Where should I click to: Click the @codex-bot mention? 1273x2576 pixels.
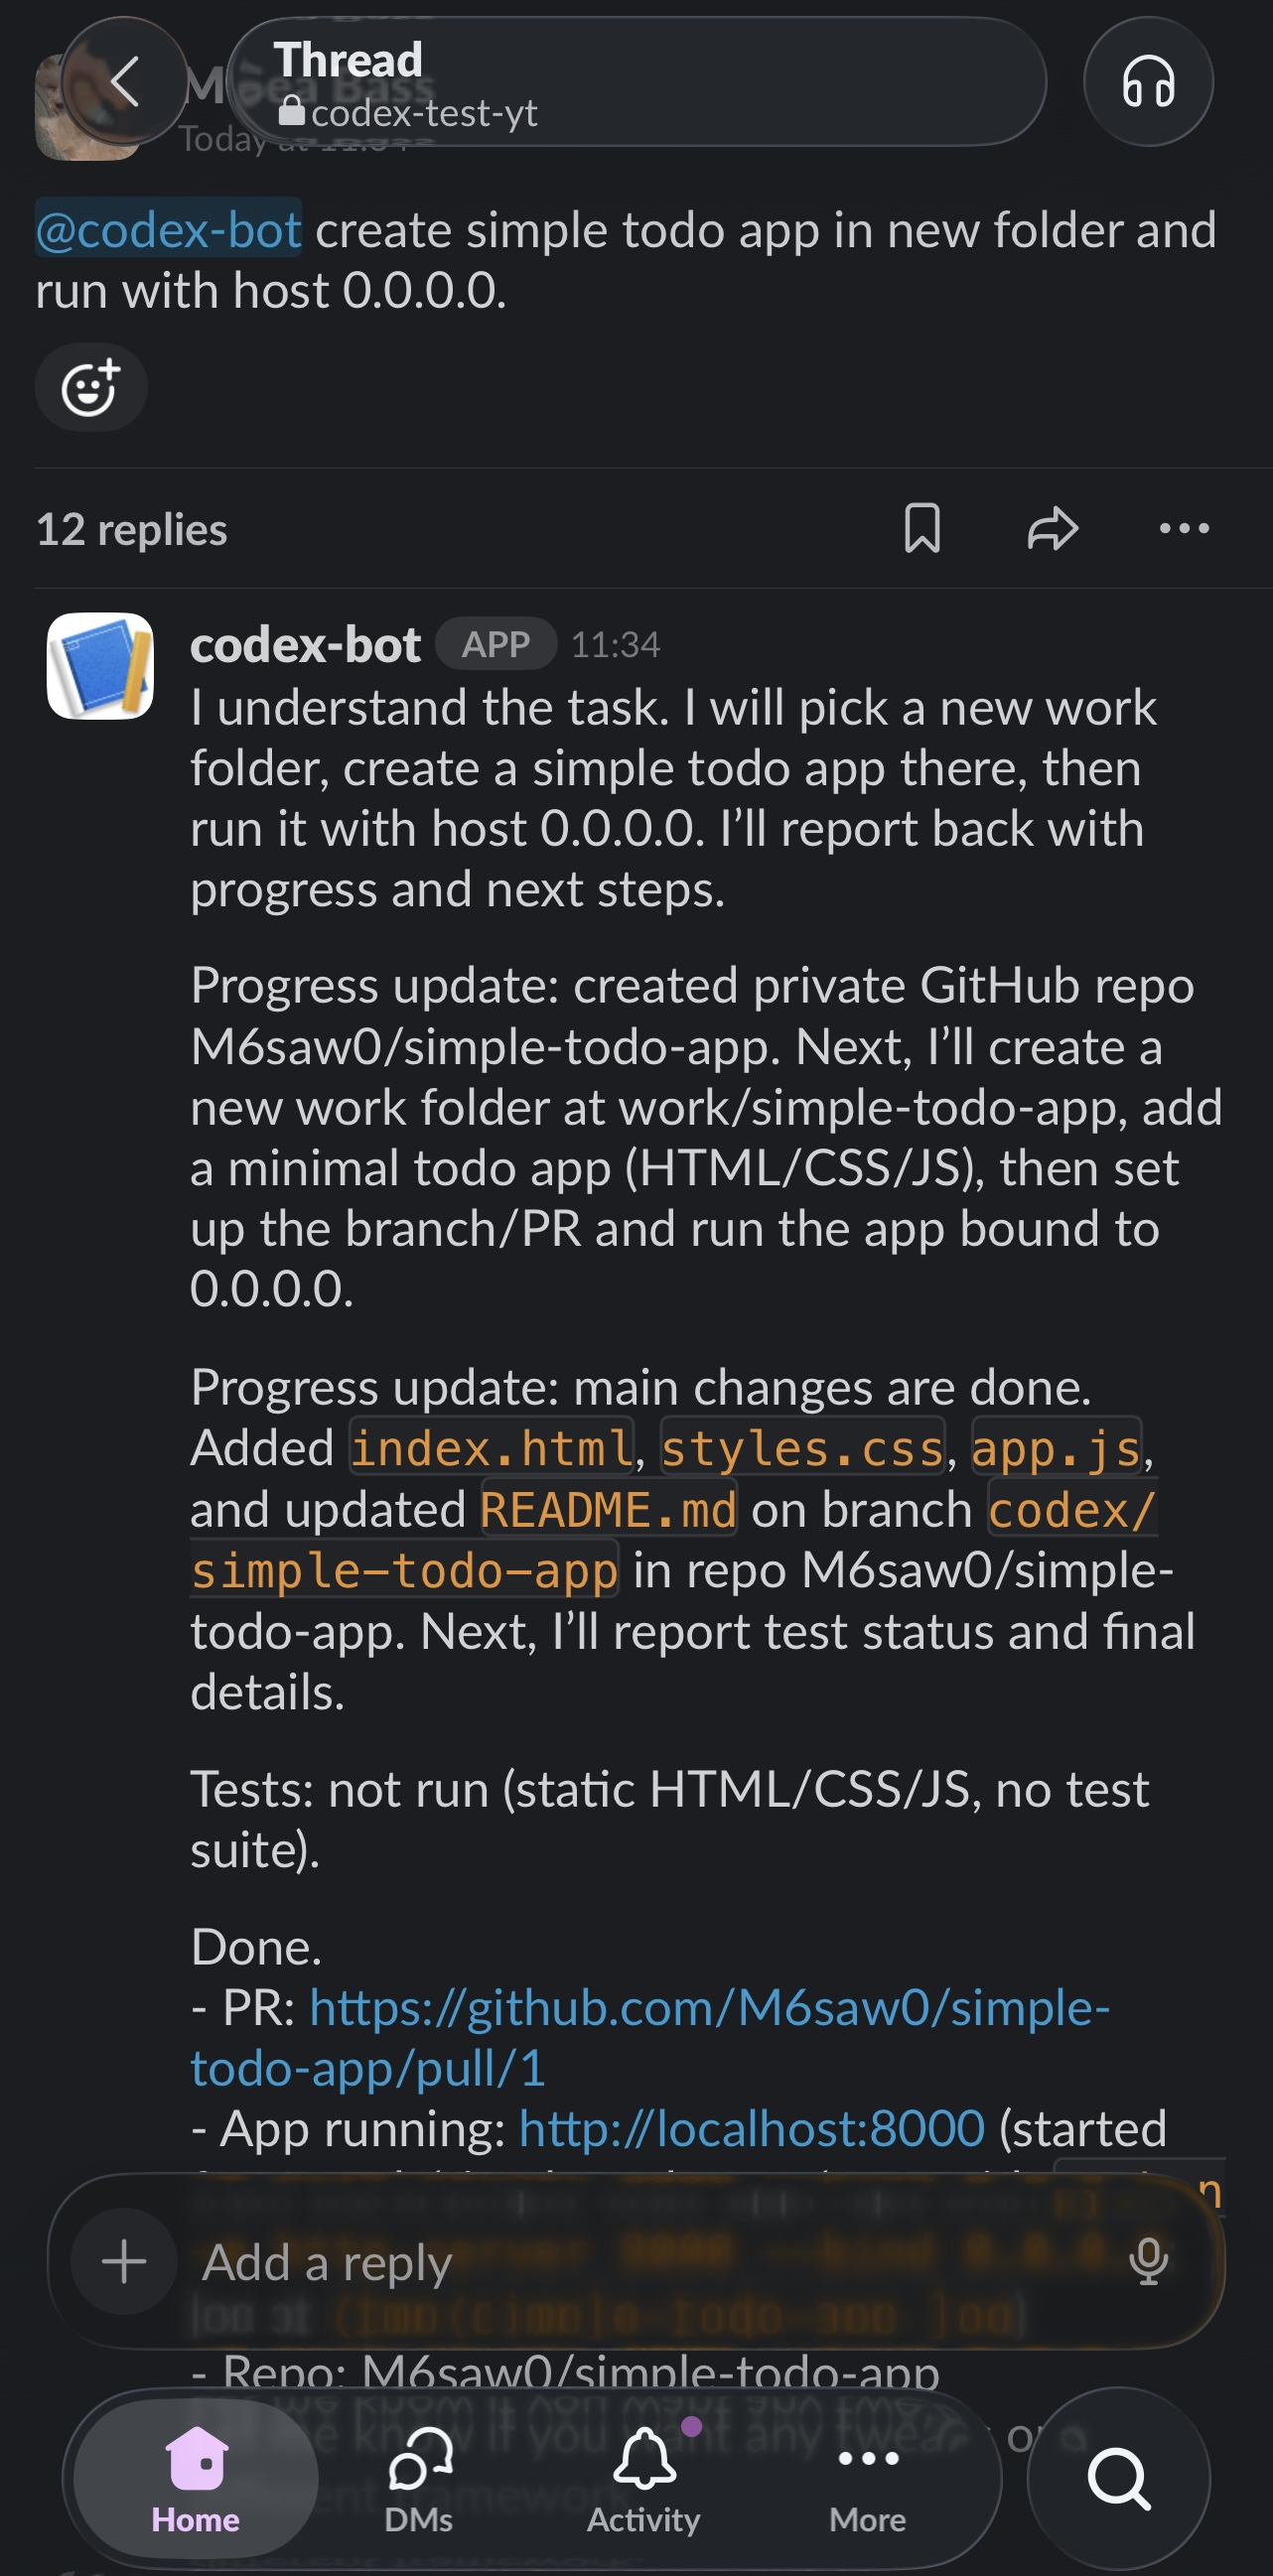click(x=170, y=230)
